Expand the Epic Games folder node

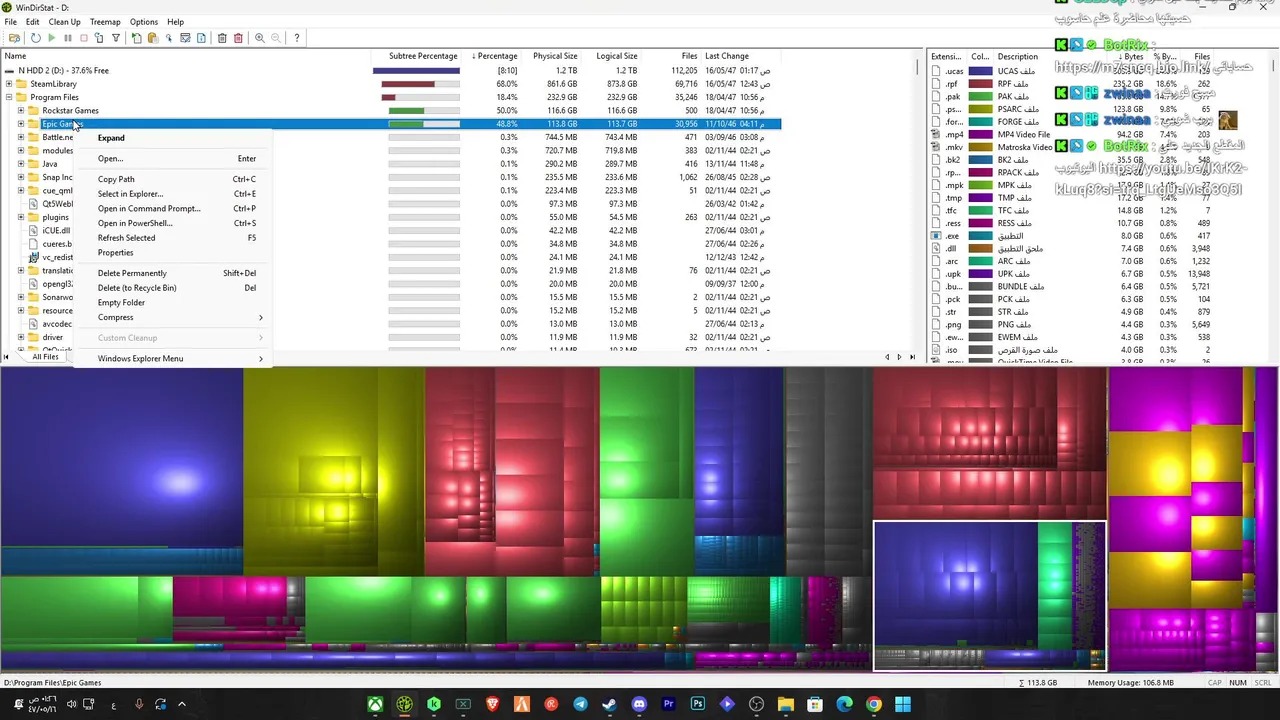click(21, 124)
